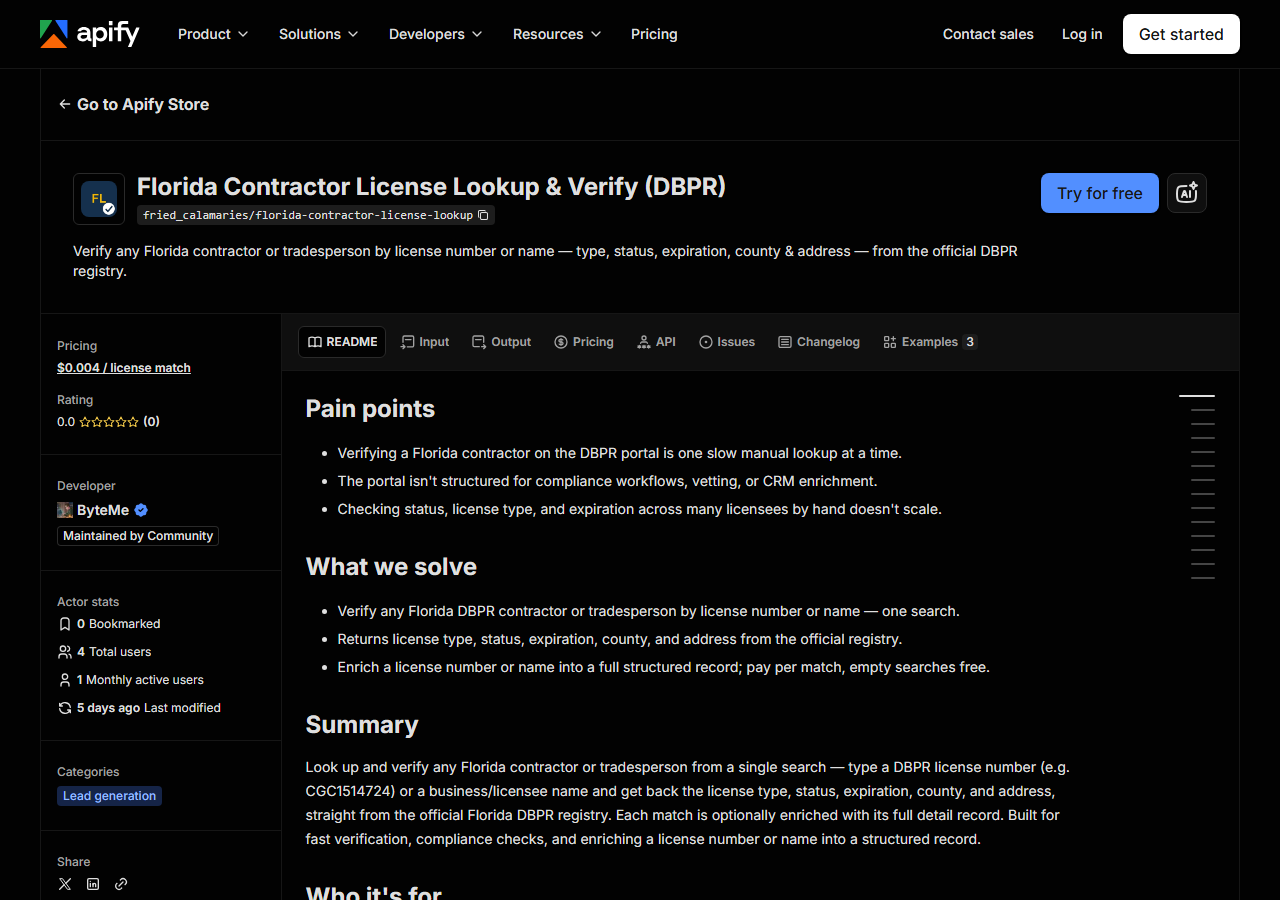Image resolution: width=1280 pixels, height=900 pixels.
Task: Click the Total users icon
Action: (x=65, y=652)
